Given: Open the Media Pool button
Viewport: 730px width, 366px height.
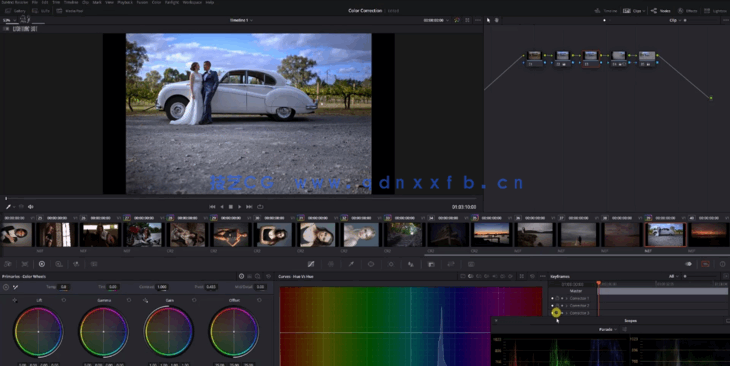Looking at the screenshot, I should [70, 11].
